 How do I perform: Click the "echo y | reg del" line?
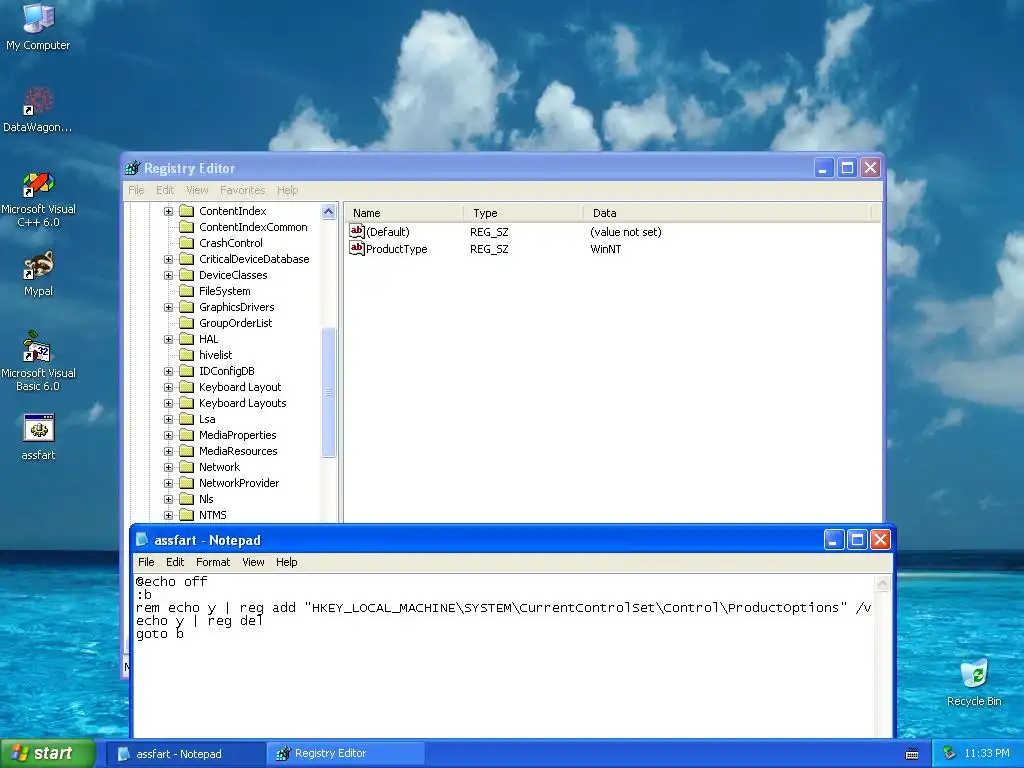(x=199, y=620)
